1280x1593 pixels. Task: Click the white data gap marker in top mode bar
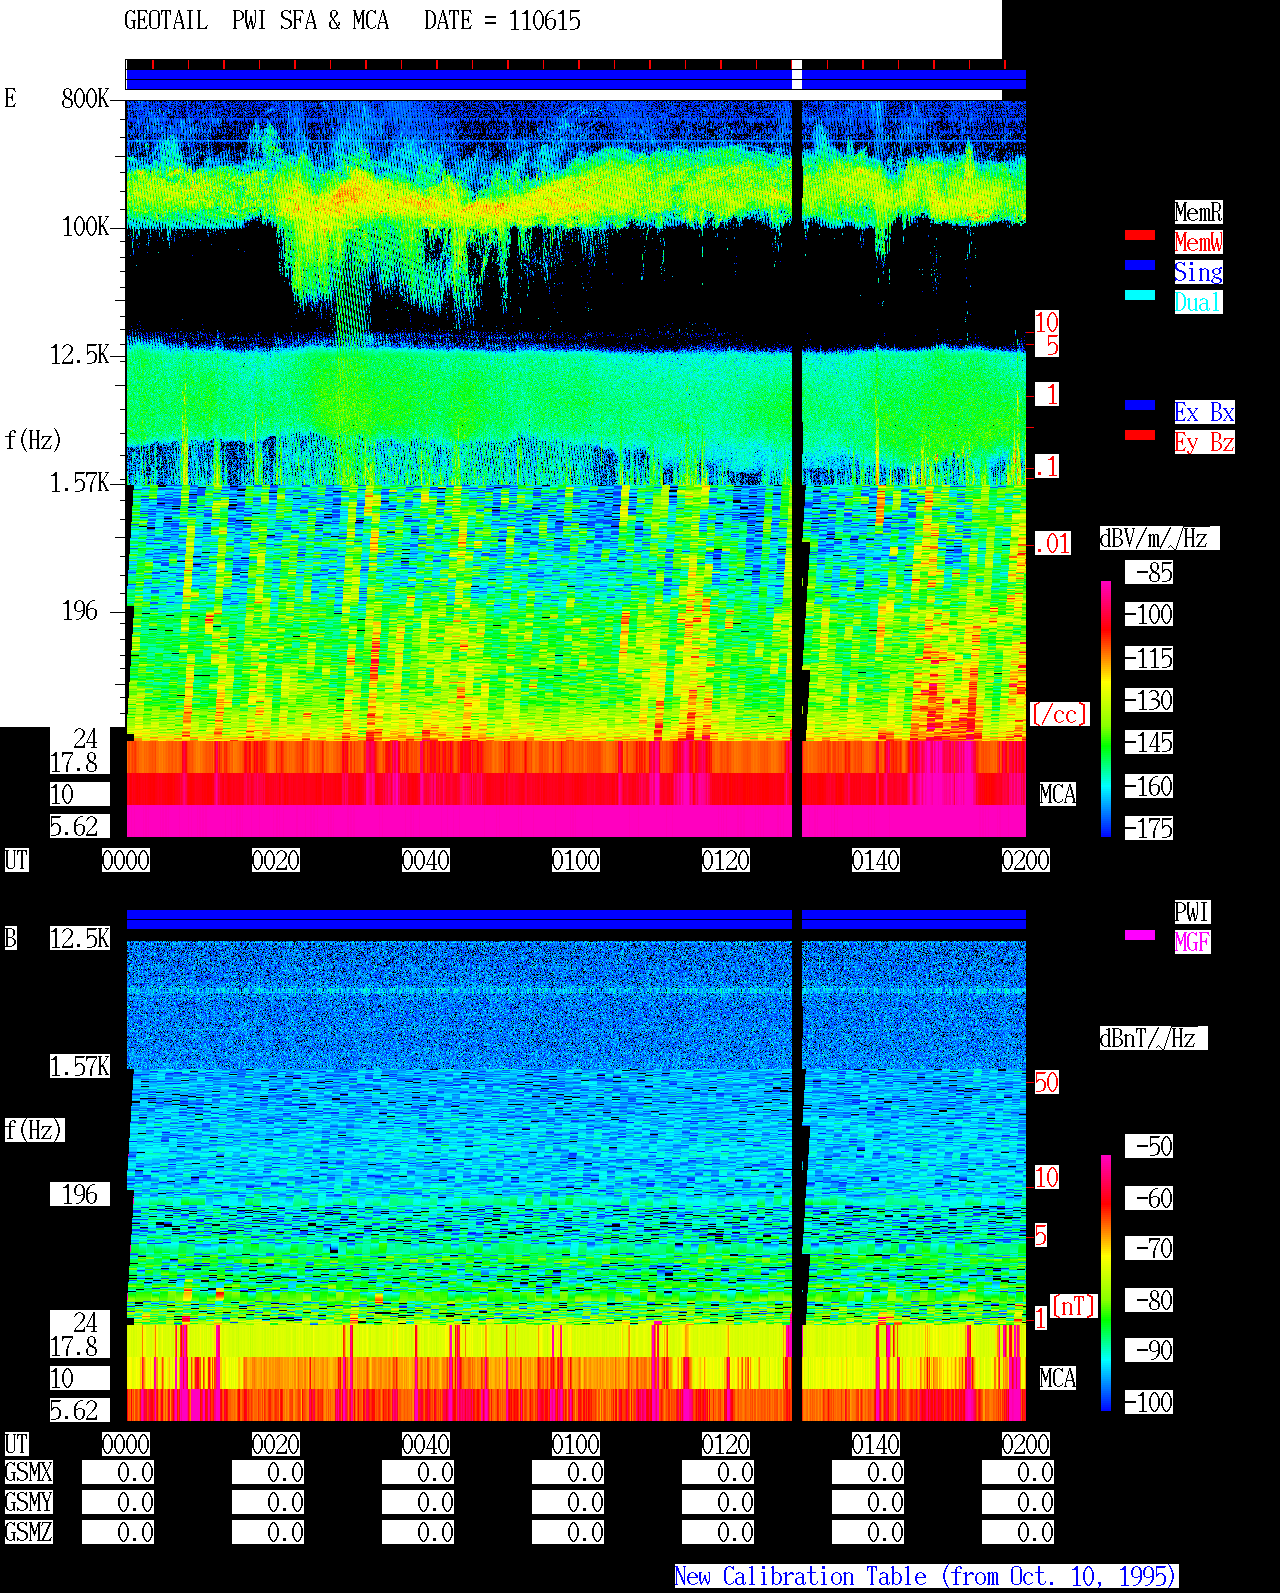click(797, 75)
